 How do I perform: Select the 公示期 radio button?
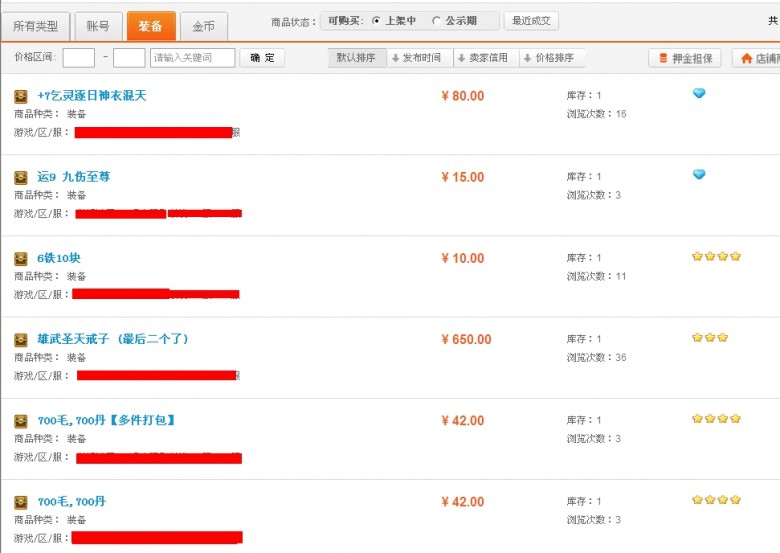click(x=436, y=21)
